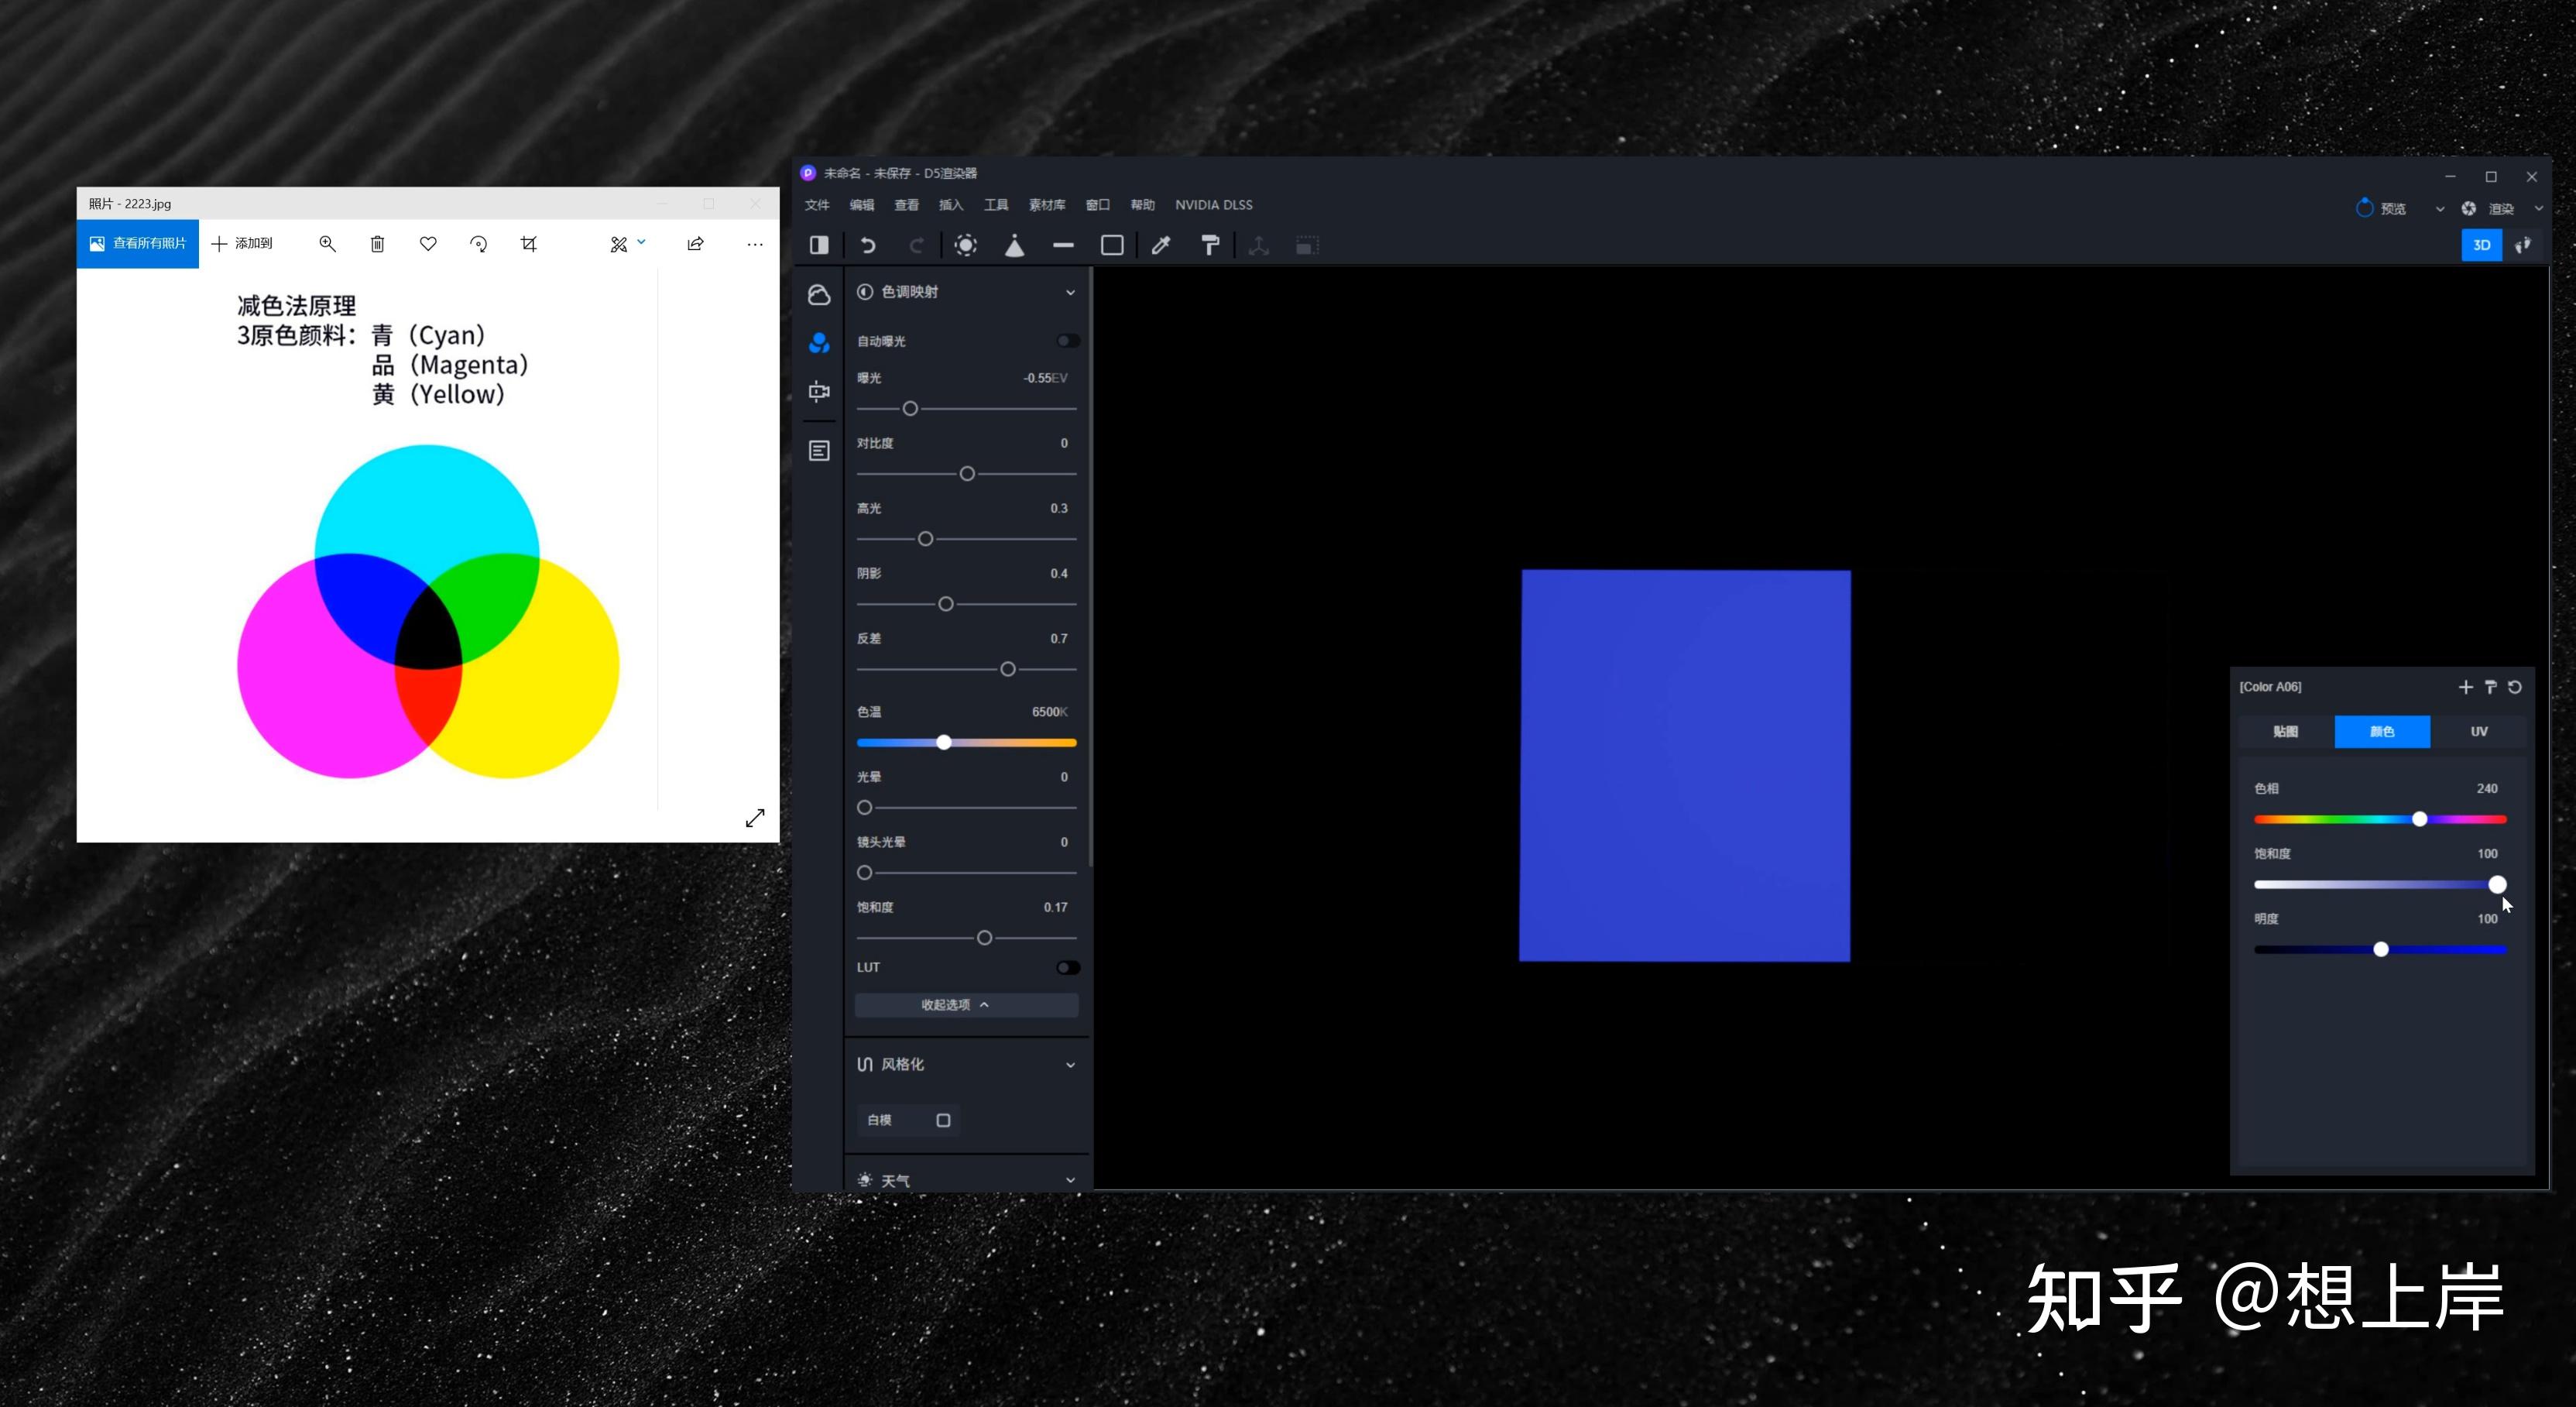Open the camera sidebar panel
2576x1407 pixels.
[819, 391]
